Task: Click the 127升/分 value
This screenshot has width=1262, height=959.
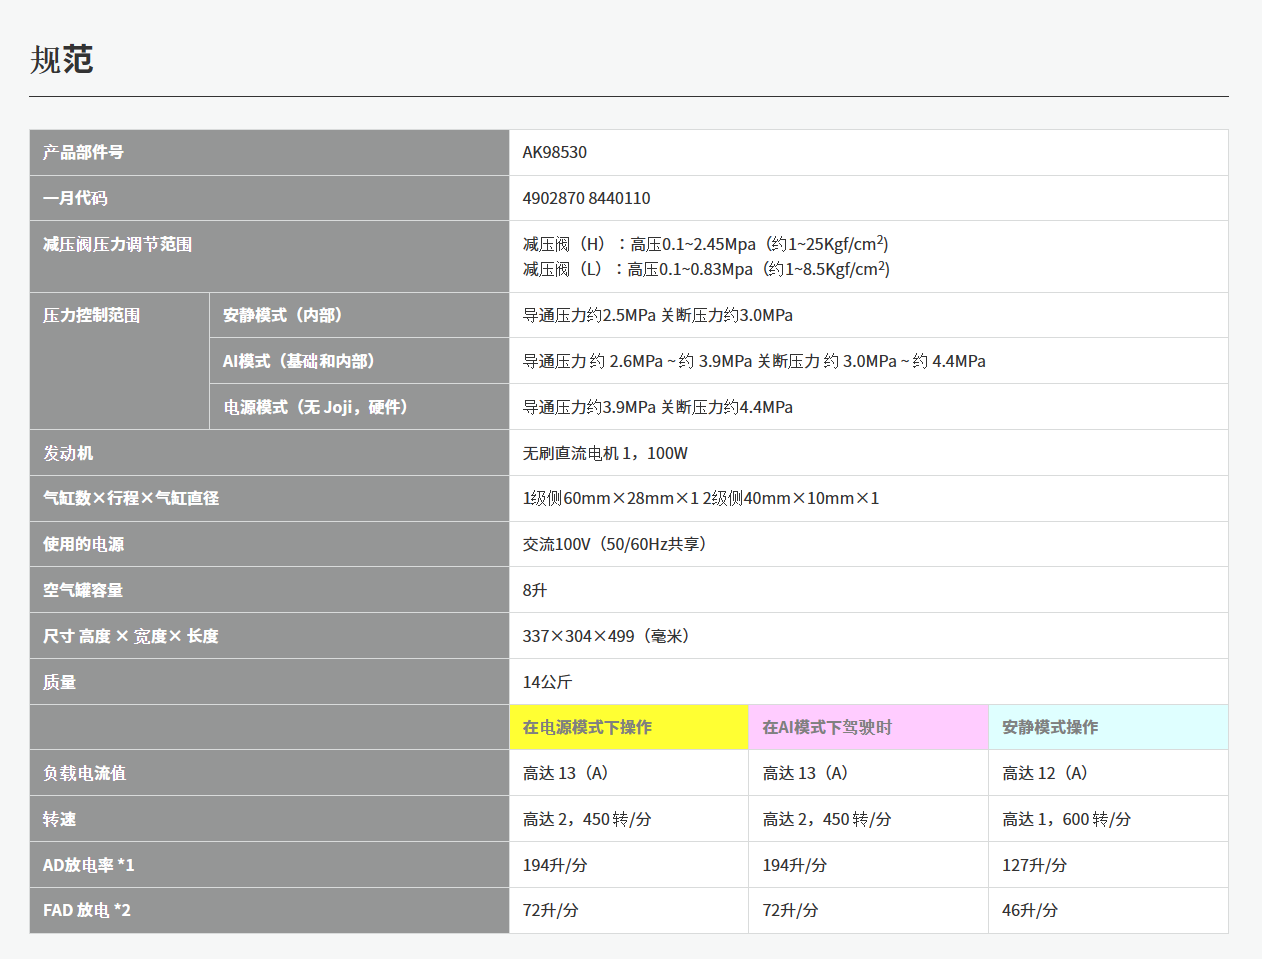Action: [x=1035, y=865]
